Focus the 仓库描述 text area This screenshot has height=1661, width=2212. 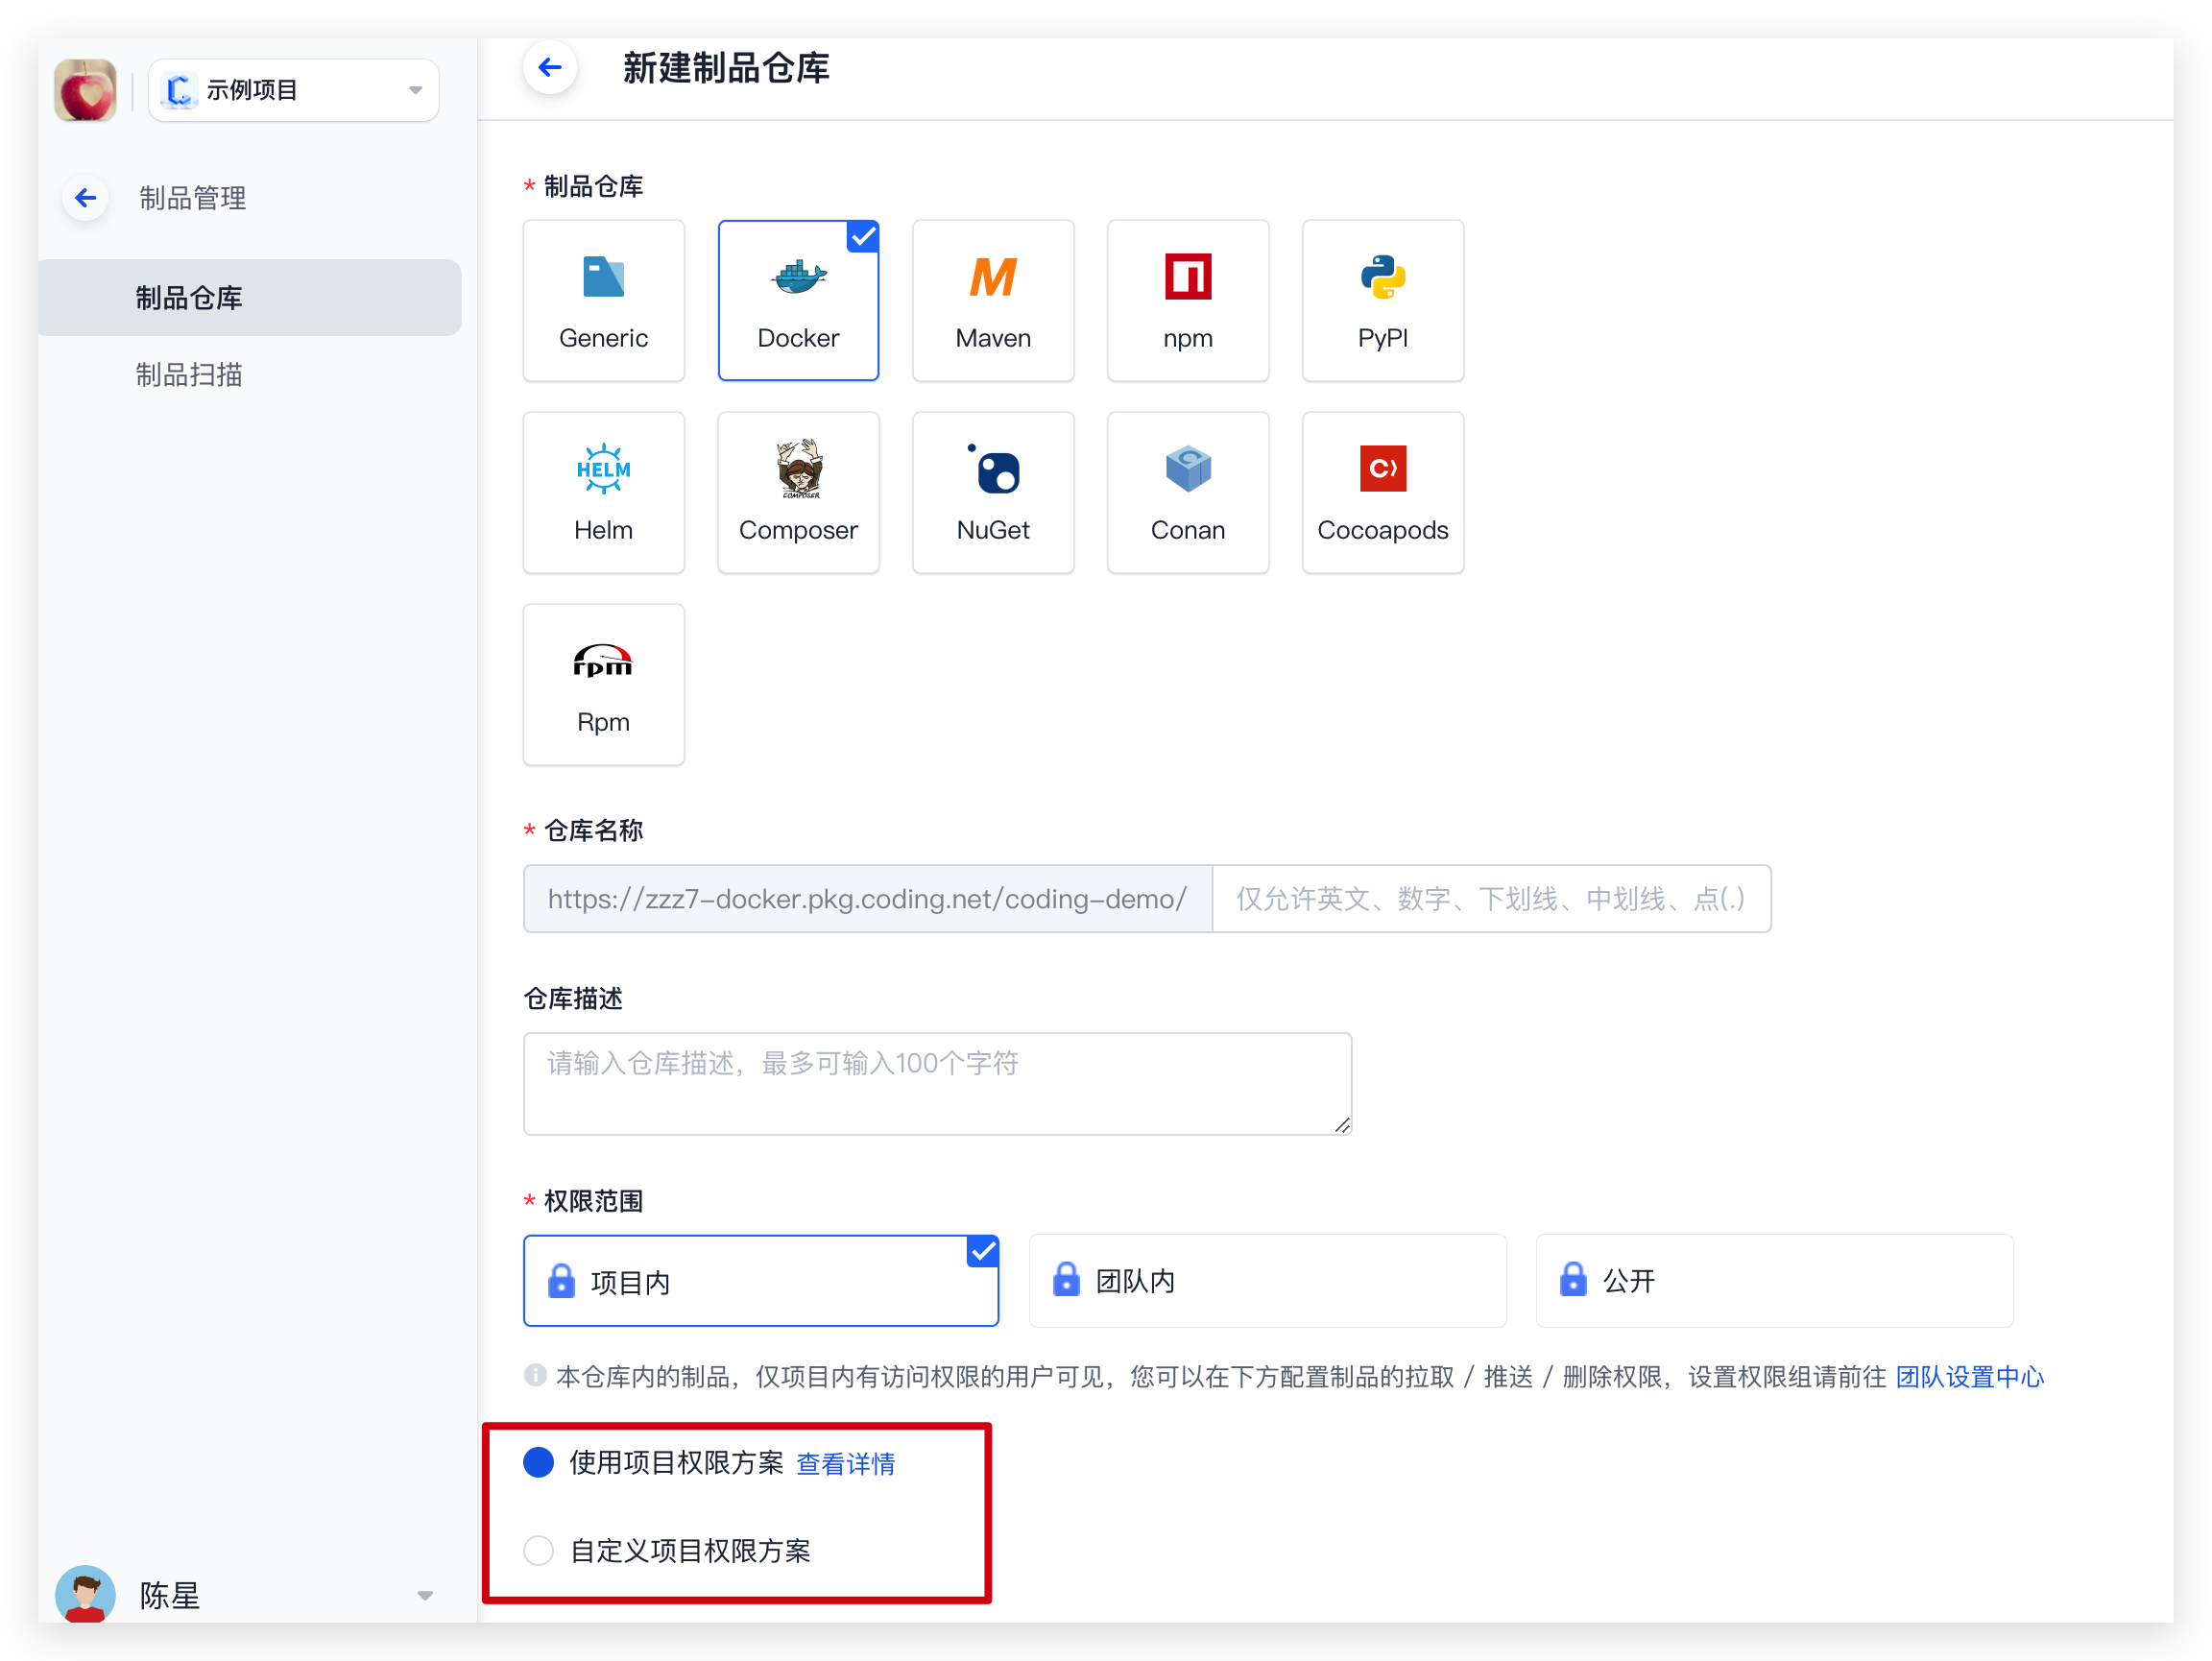coord(937,1083)
